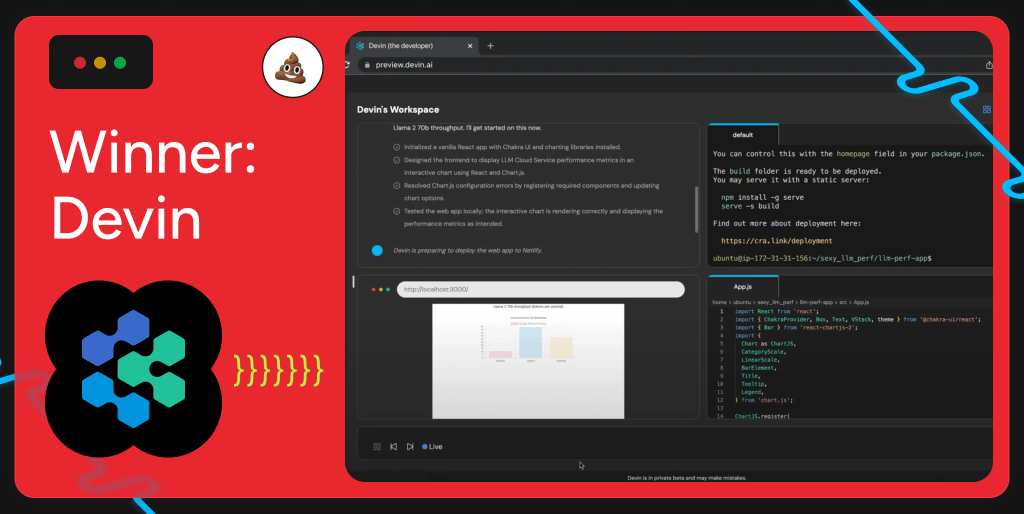Skip forward to next step
Viewport: 1024px width, 514px height.
coord(409,447)
